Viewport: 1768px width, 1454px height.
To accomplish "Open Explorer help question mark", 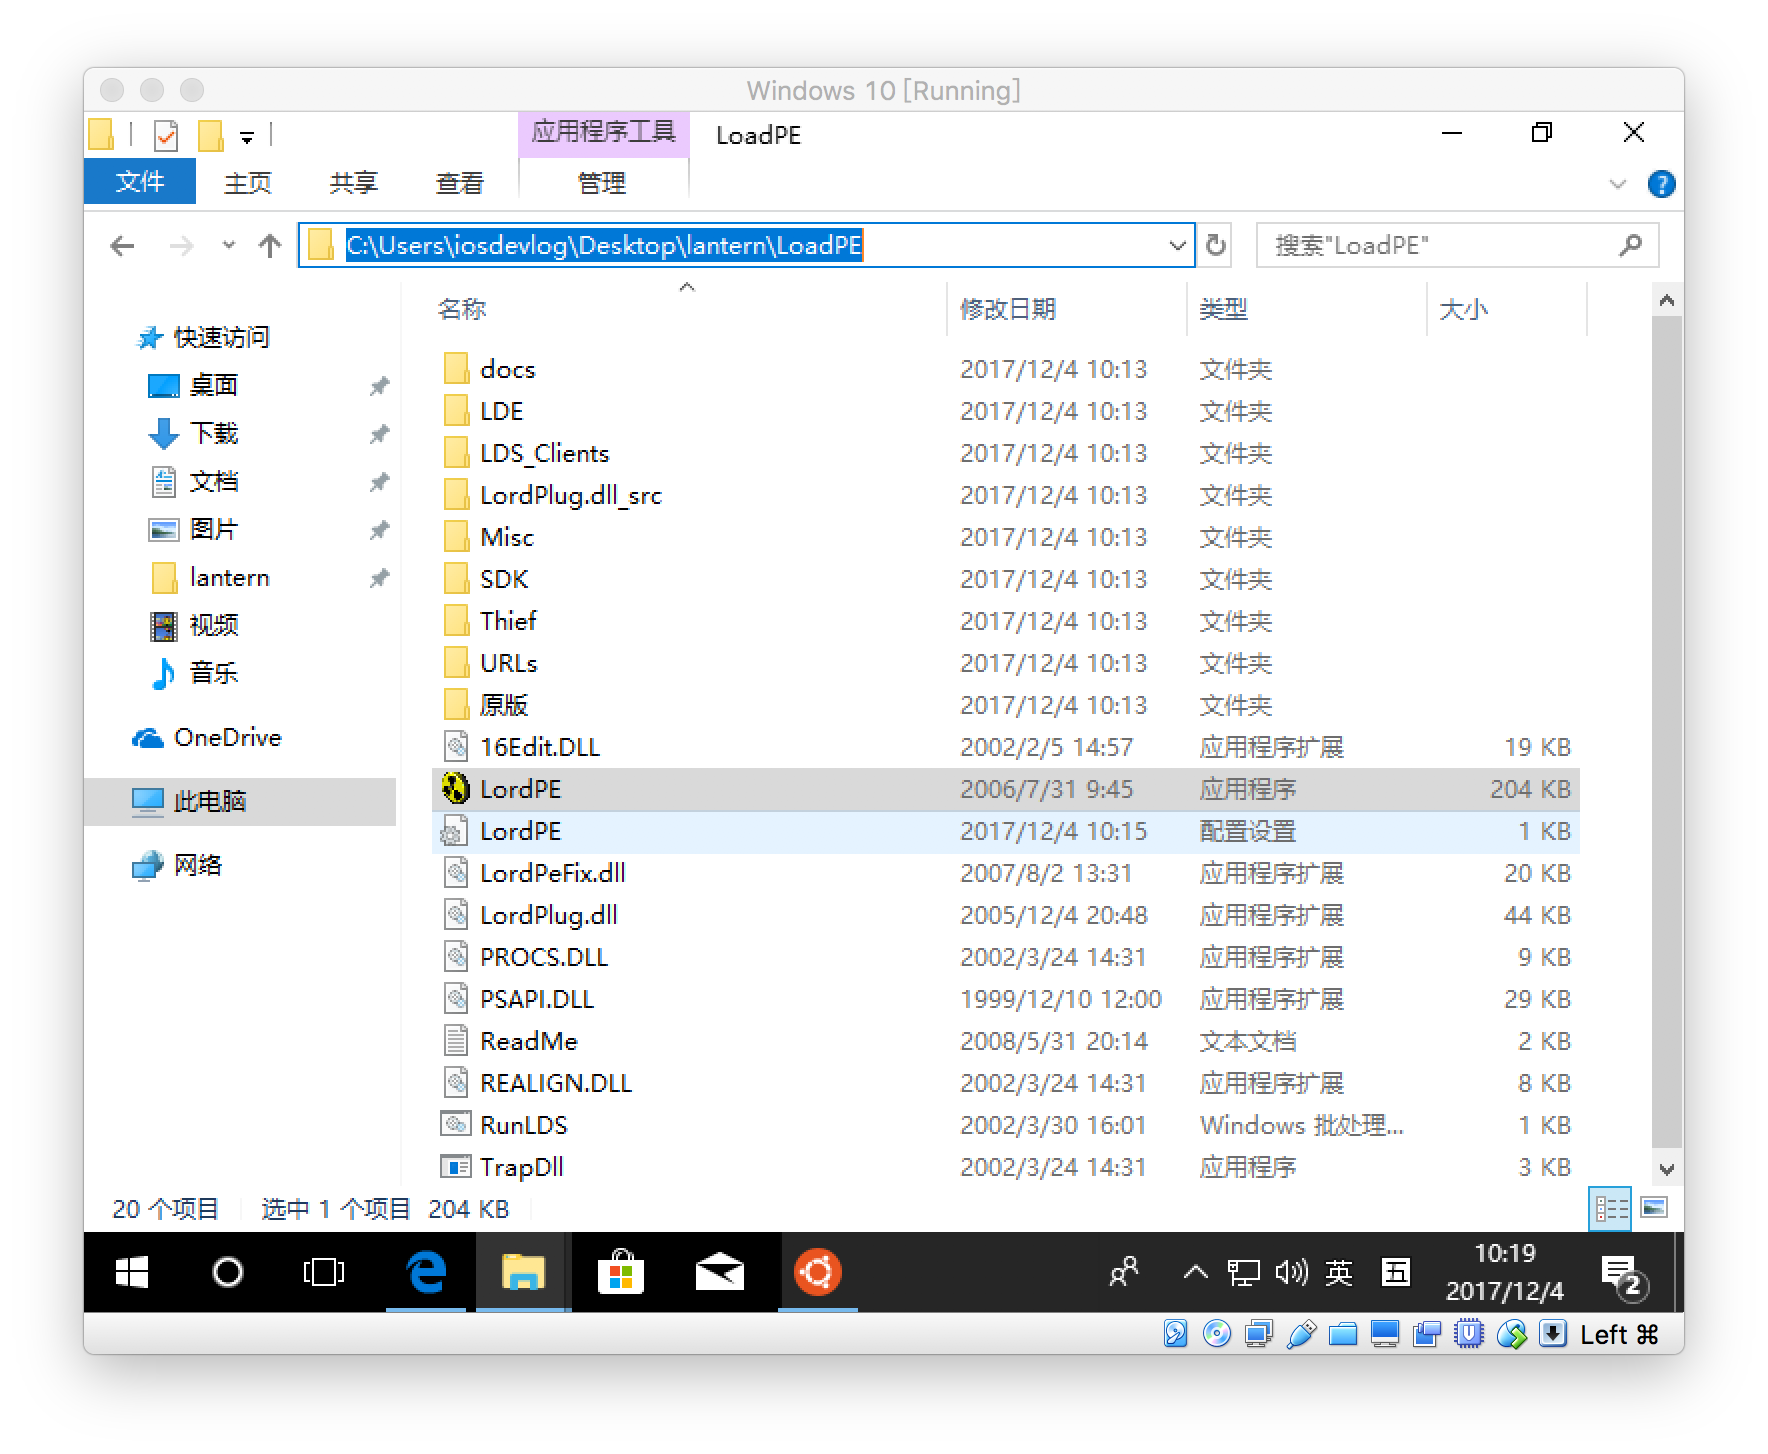I will (1661, 184).
